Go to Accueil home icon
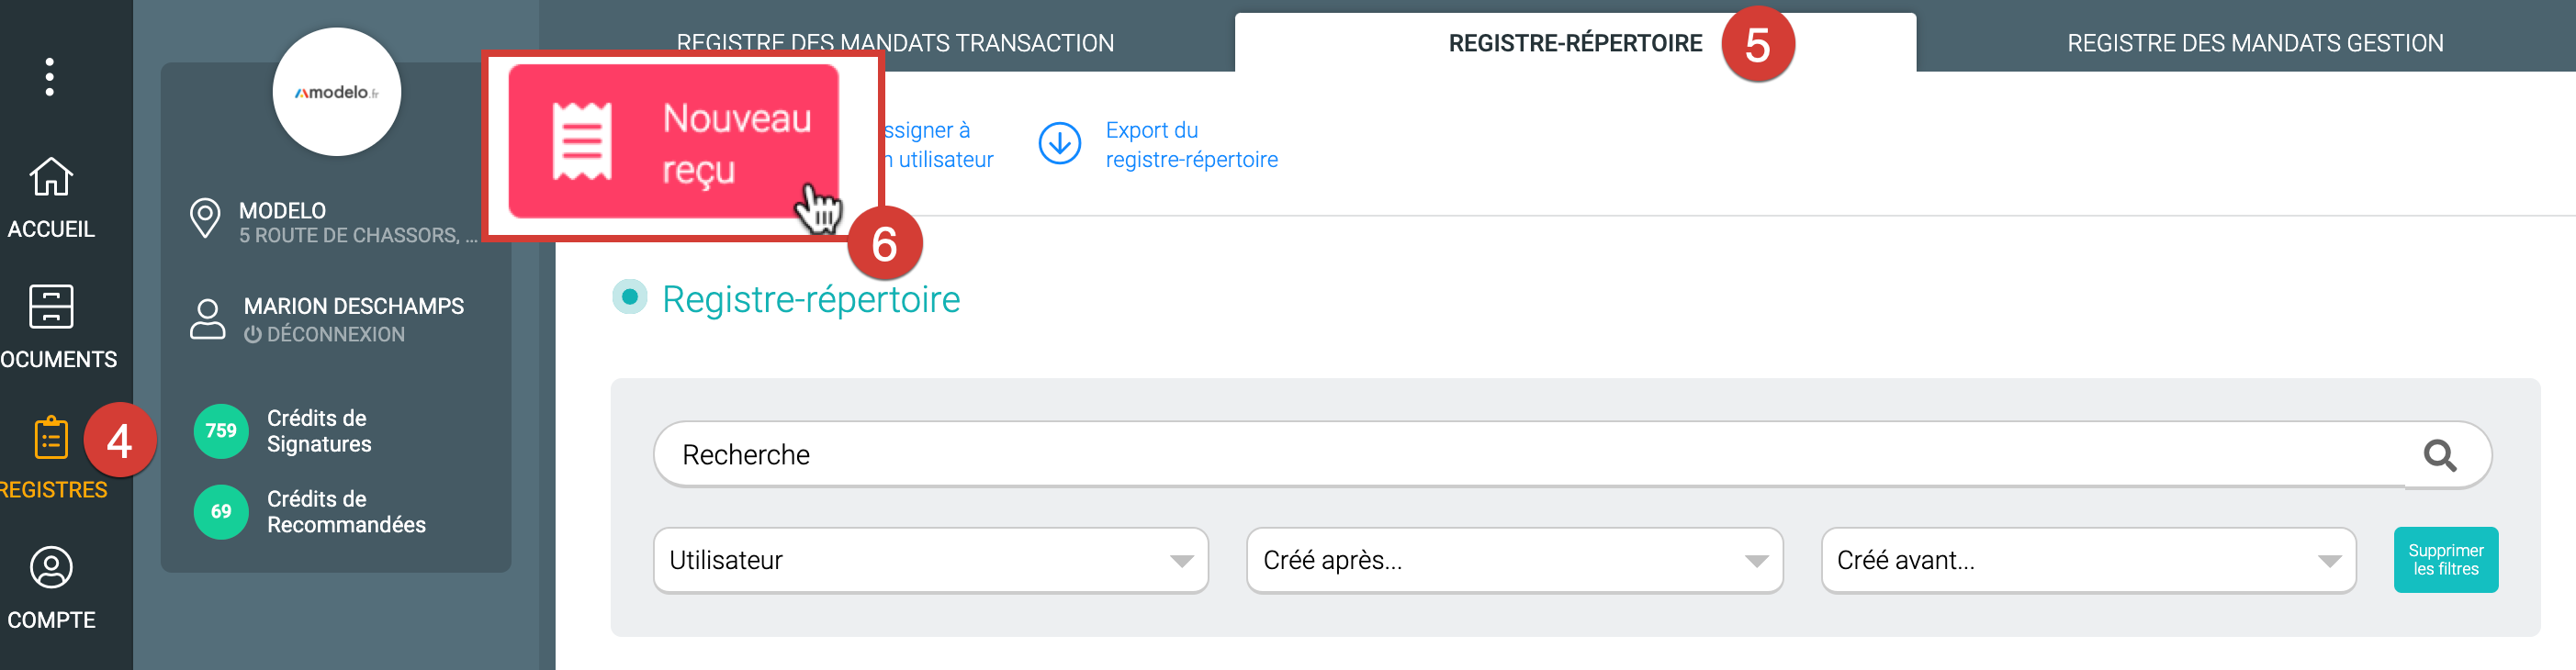The width and height of the screenshot is (2576, 670). [51, 178]
